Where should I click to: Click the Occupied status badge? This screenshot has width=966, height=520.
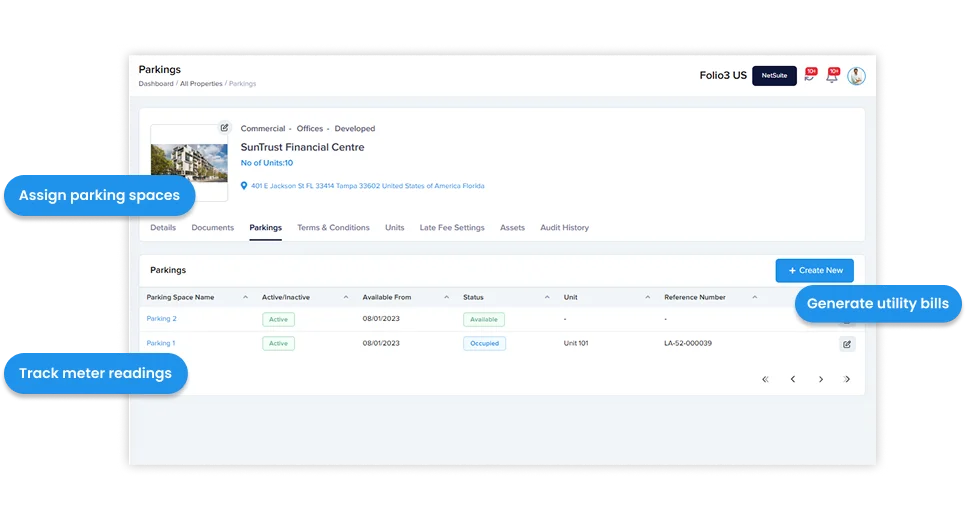pyautogui.click(x=484, y=343)
